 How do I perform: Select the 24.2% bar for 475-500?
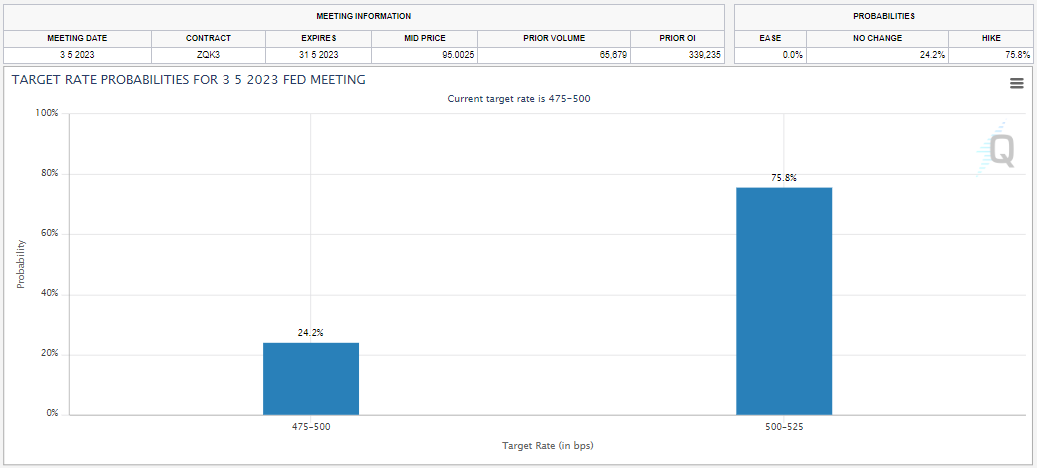(311, 379)
